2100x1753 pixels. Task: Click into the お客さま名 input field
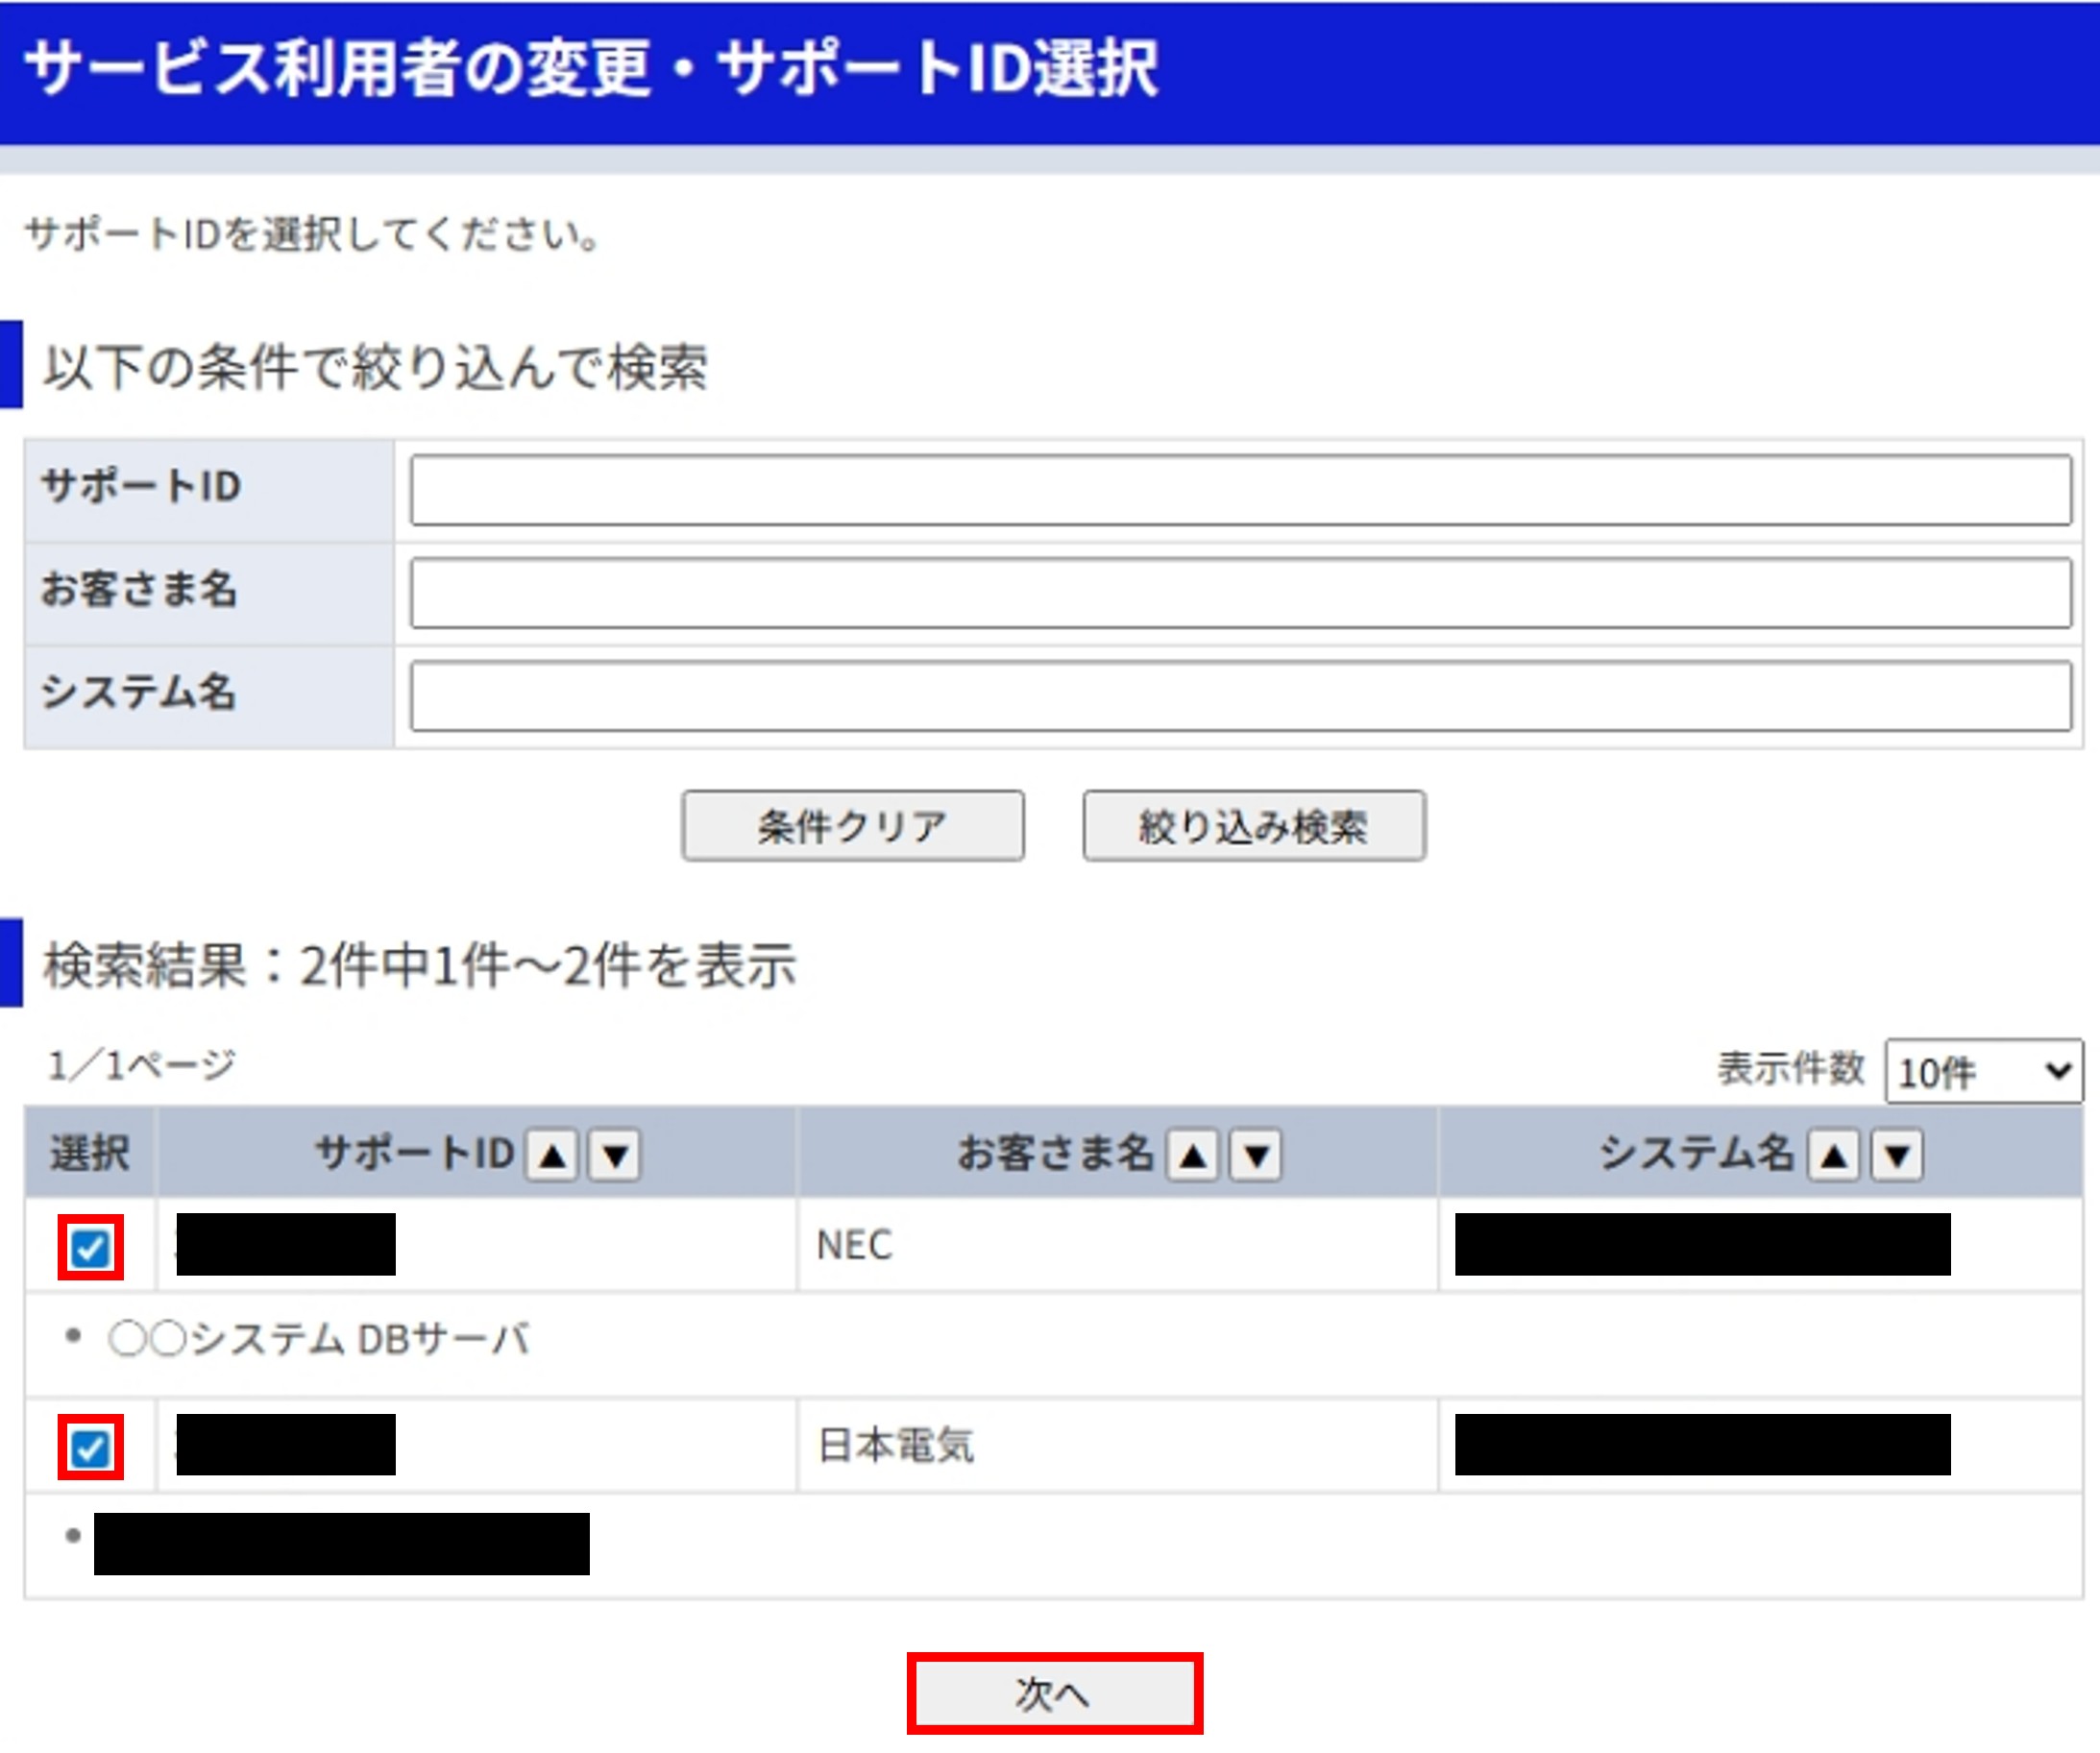[x=1240, y=593]
